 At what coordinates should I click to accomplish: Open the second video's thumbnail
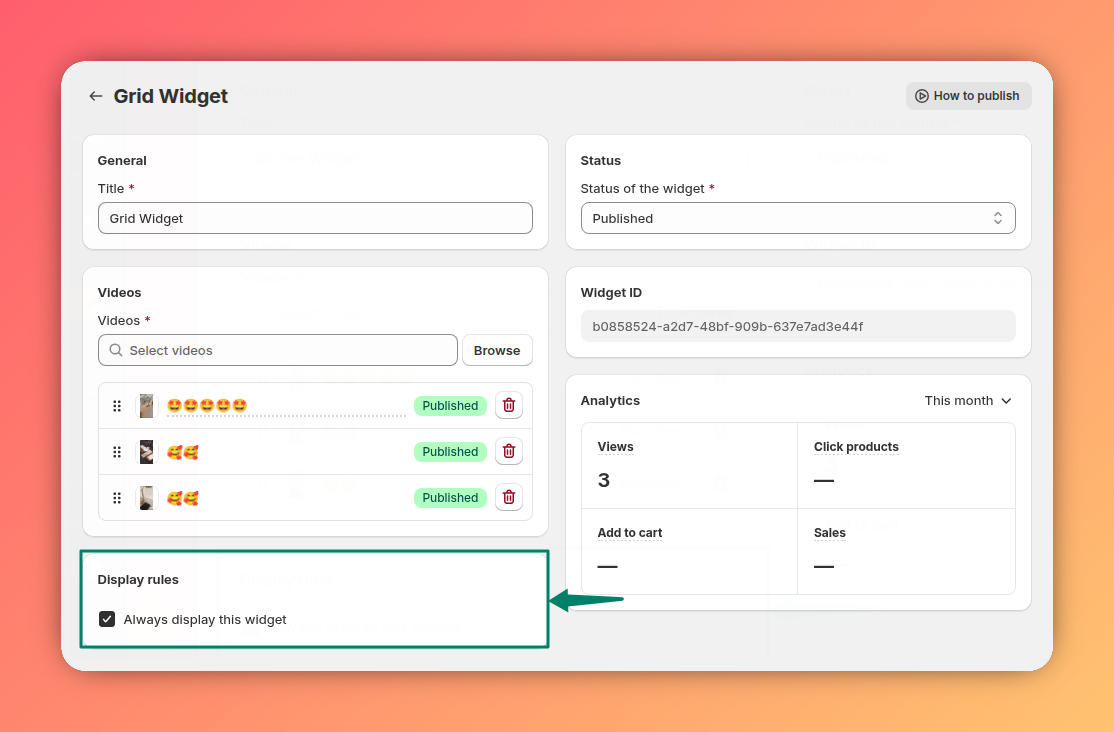(146, 452)
